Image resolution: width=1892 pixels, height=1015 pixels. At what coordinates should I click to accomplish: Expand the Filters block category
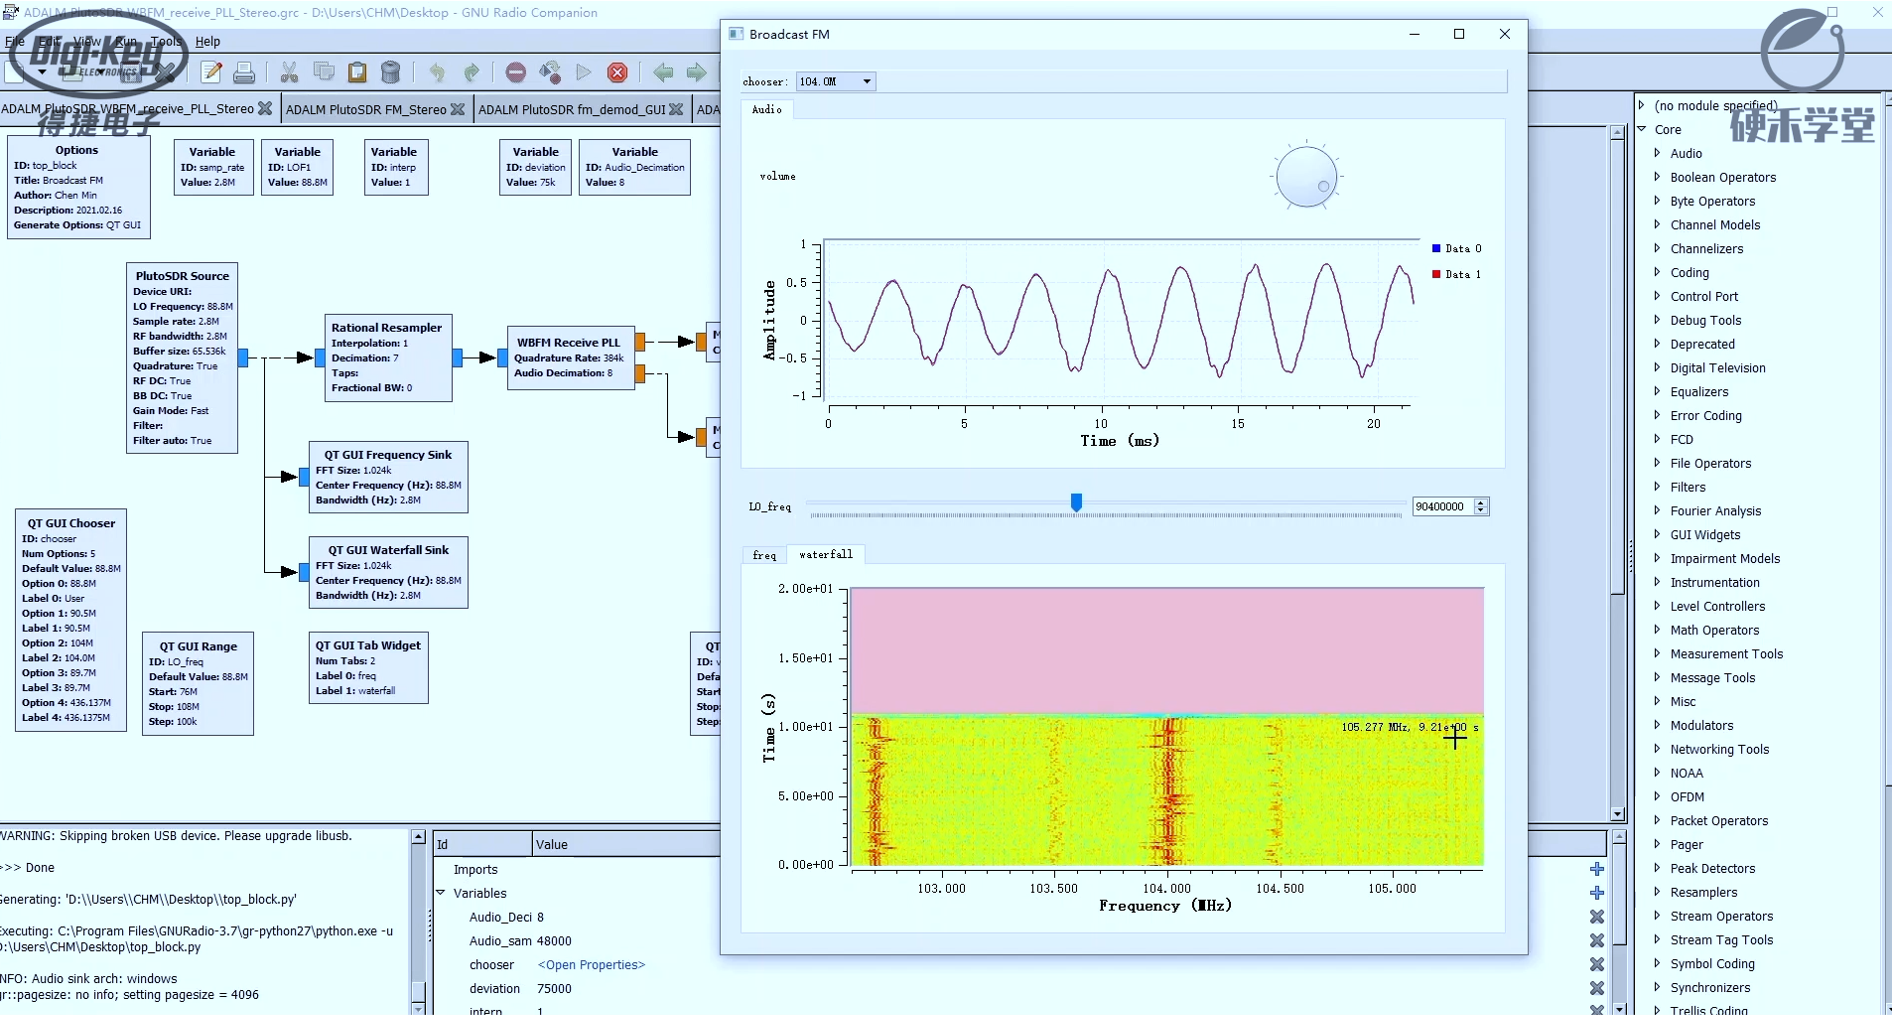coord(1658,487)
